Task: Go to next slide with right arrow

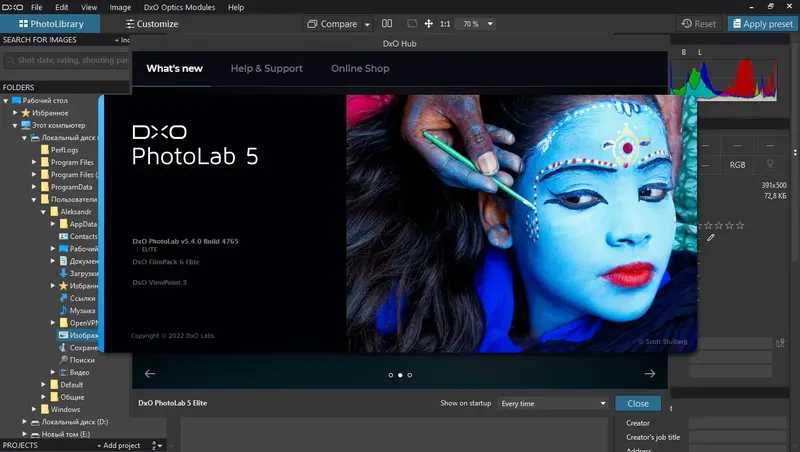Action: point(649,373)
